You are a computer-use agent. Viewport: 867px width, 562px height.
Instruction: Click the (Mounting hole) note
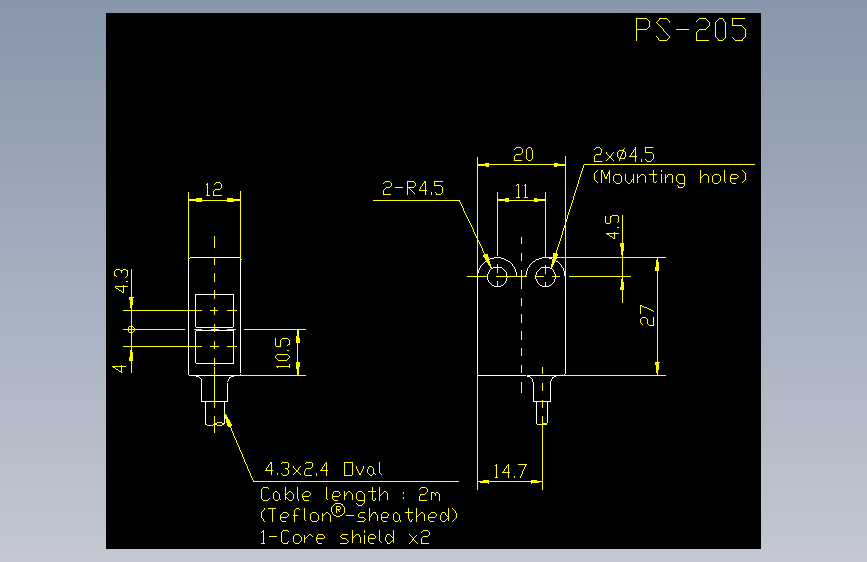[x=670, y=178]
